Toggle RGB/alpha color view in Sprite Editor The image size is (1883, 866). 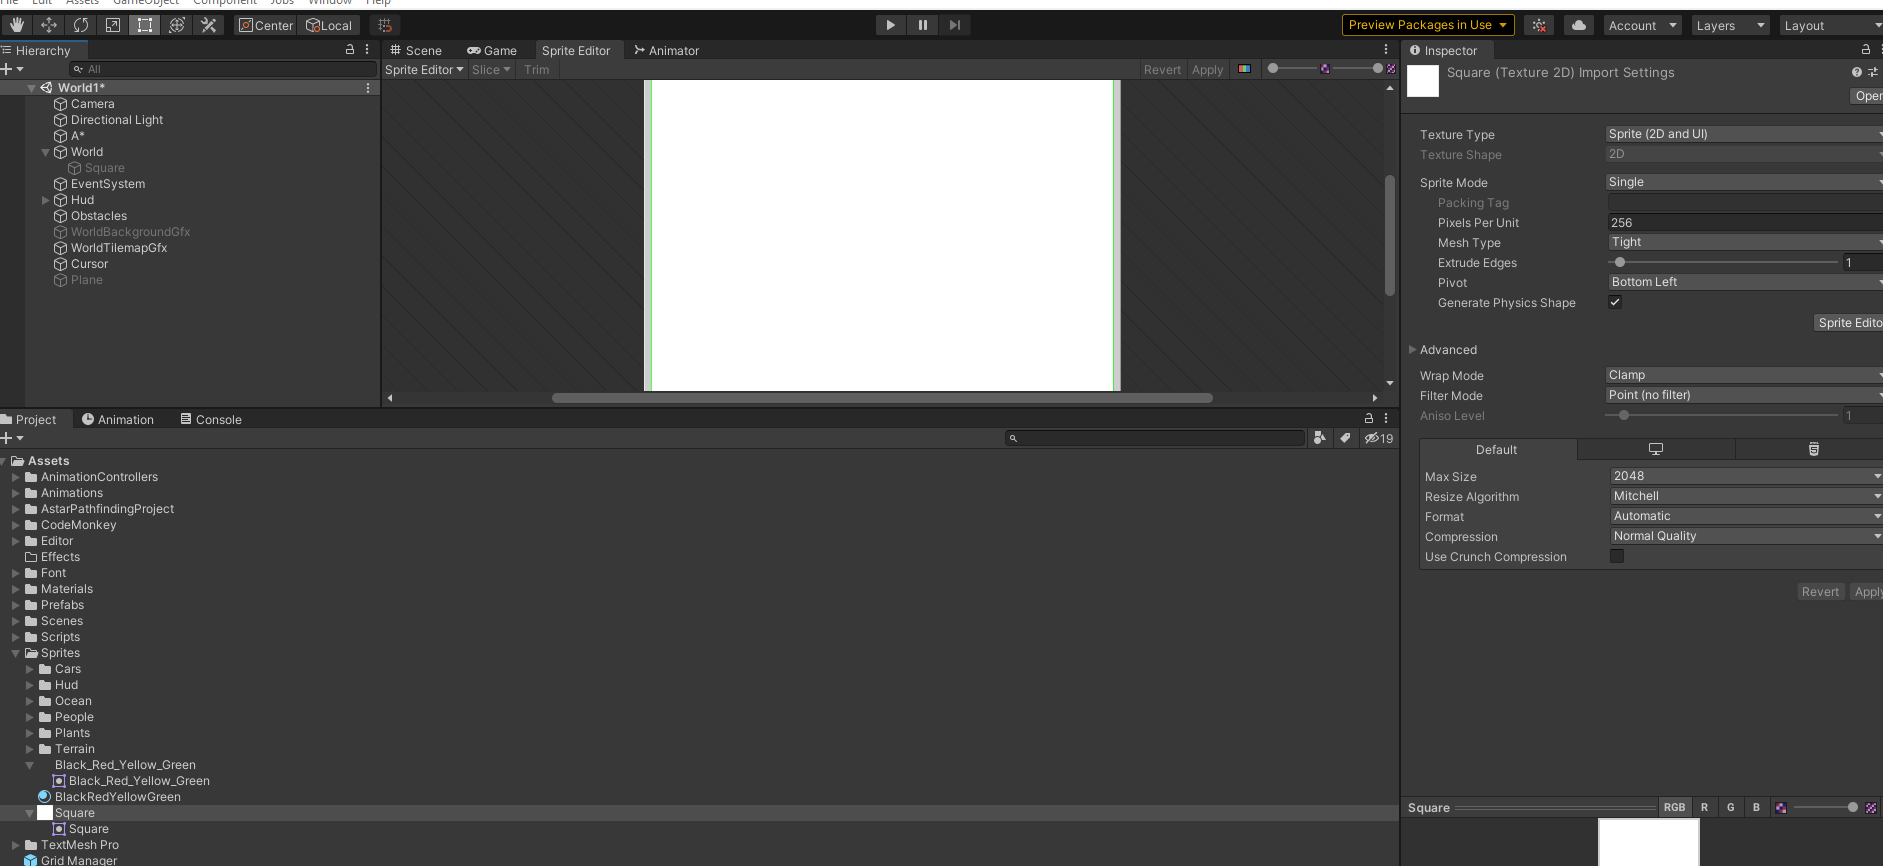pyautogui.click(x=1244, y=69)
